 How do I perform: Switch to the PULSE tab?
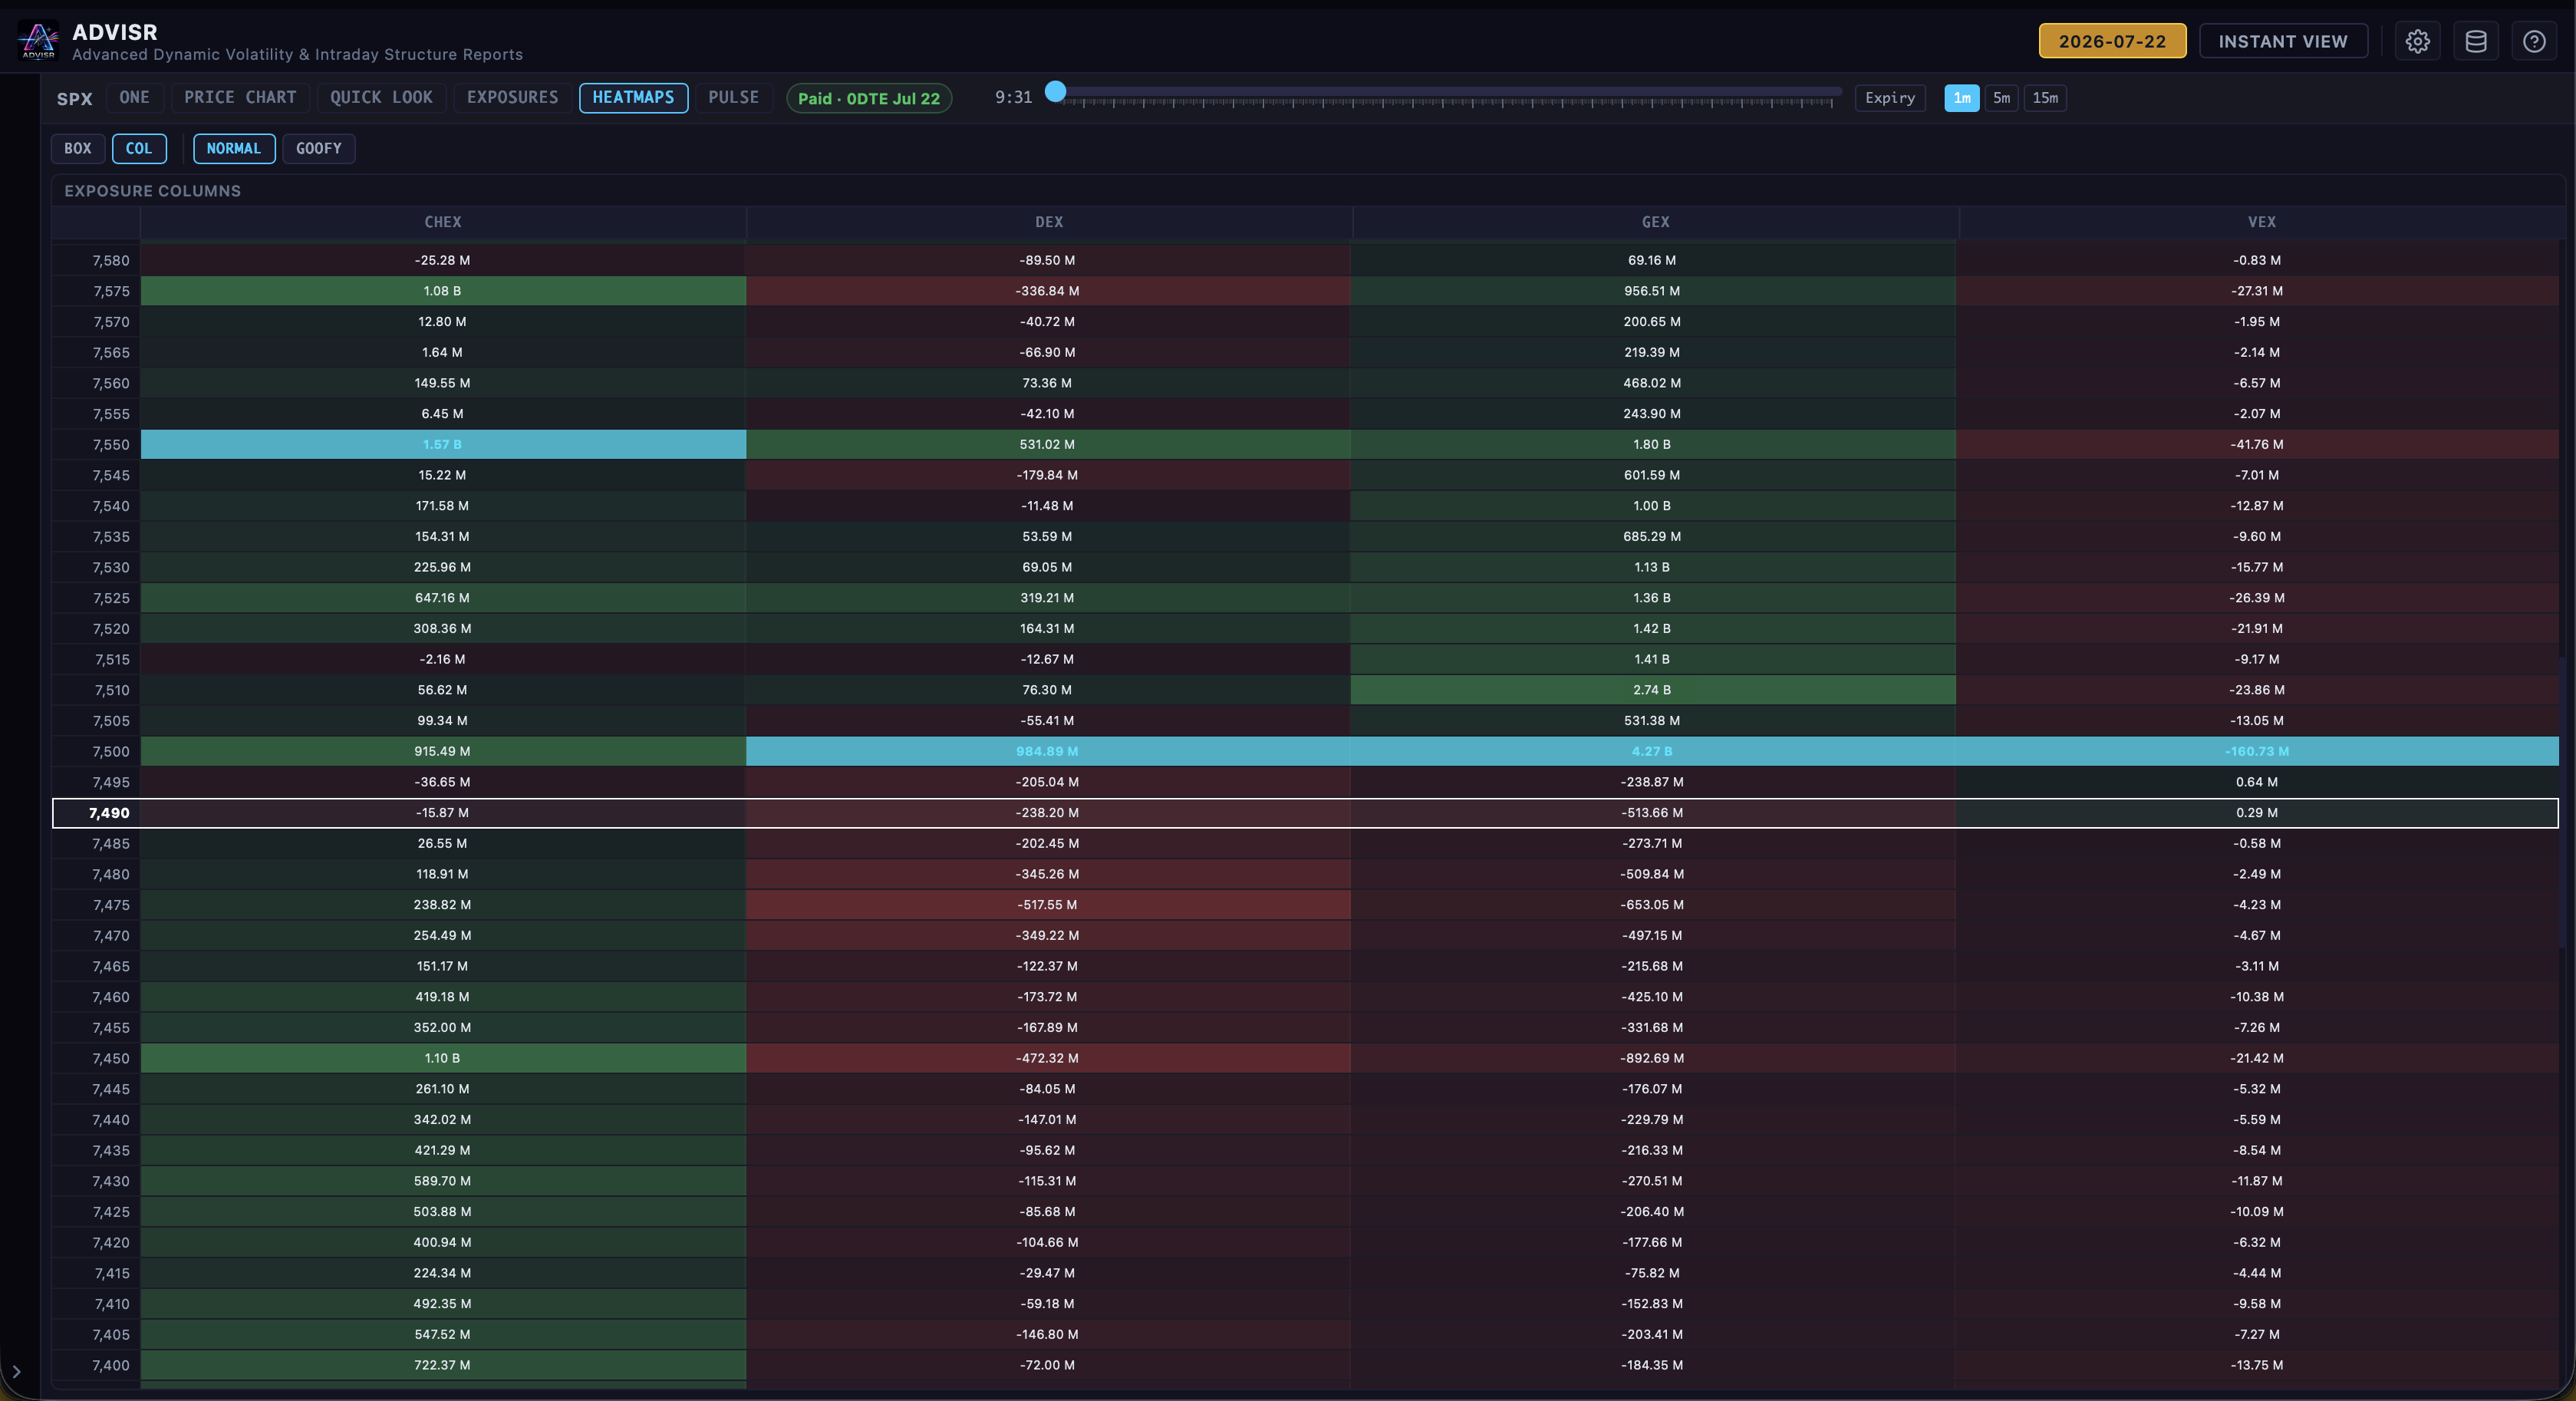click(x=733, y=97)
